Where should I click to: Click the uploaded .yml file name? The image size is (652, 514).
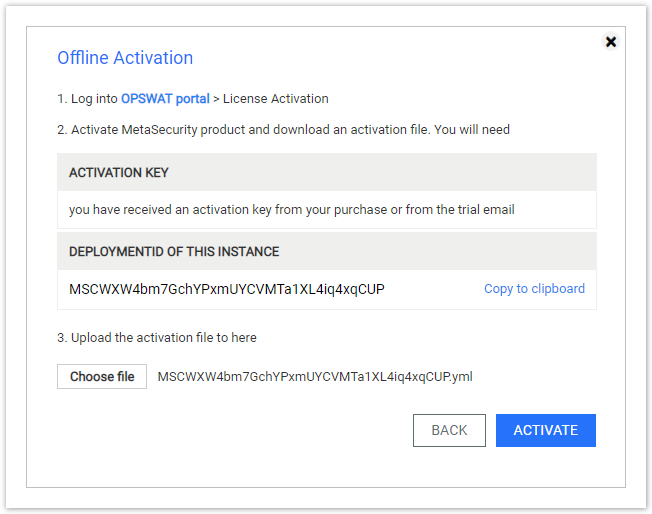(x=315, y=377)
